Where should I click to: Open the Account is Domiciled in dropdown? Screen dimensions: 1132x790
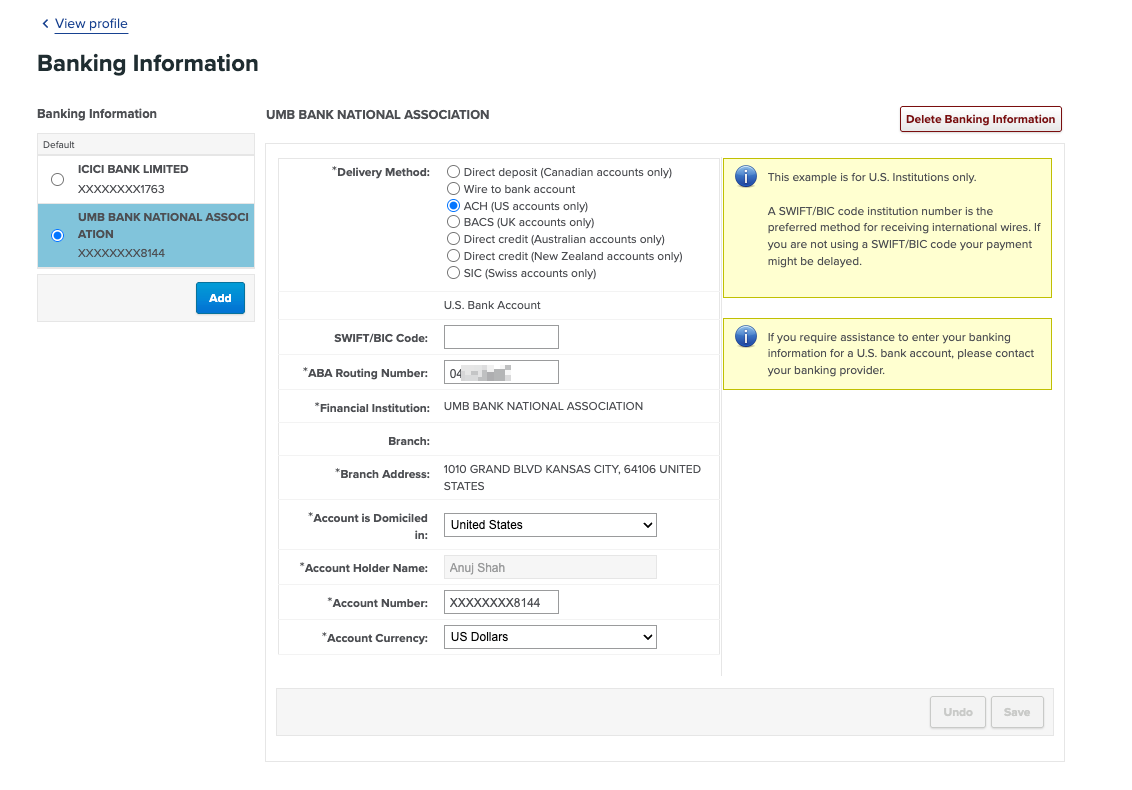click(550, 525)
